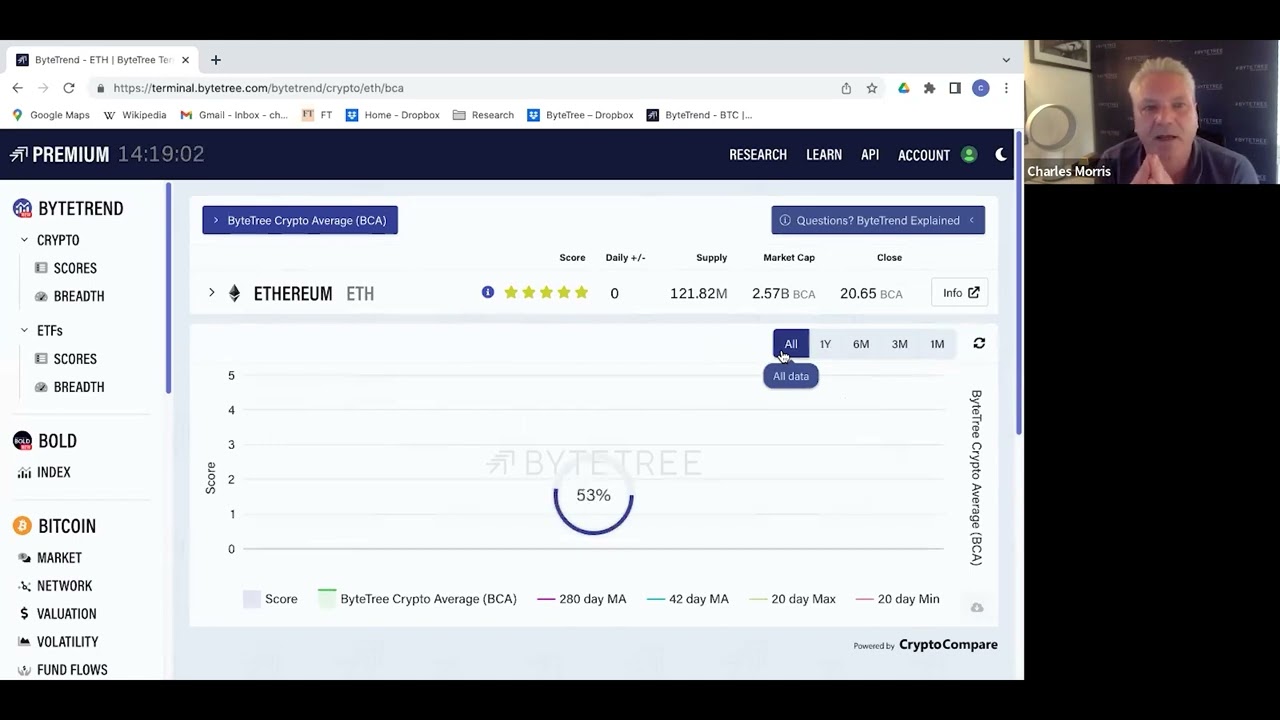Click the PREMIUM logo

point(59,155)
